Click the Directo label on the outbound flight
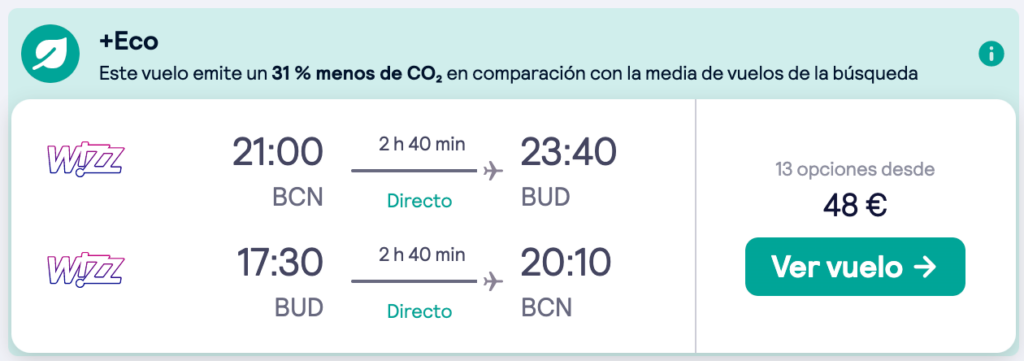Screen dimensions: 1024x361 419,200
